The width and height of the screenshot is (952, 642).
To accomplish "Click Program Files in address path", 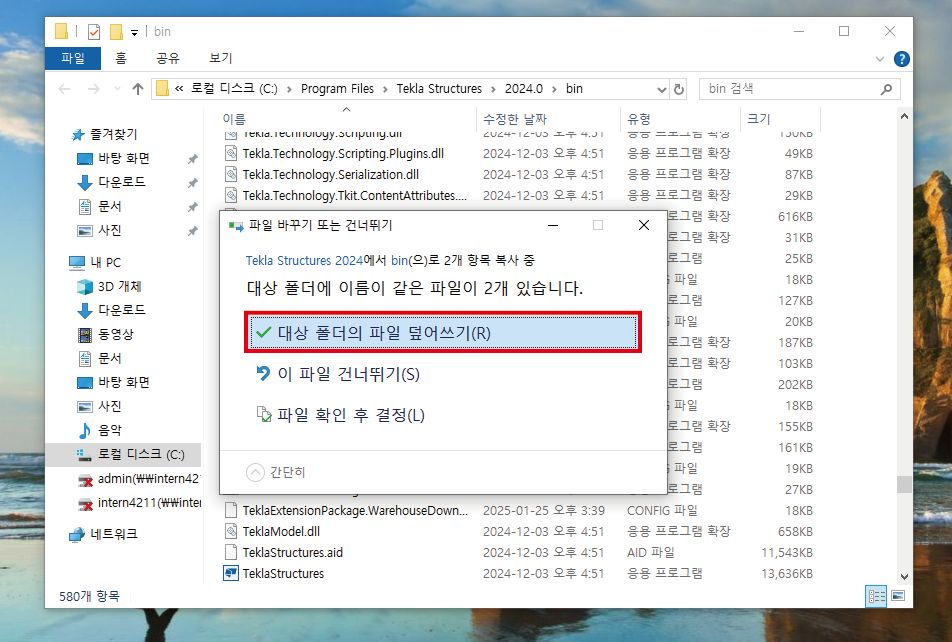I will [x=338, y=89].
